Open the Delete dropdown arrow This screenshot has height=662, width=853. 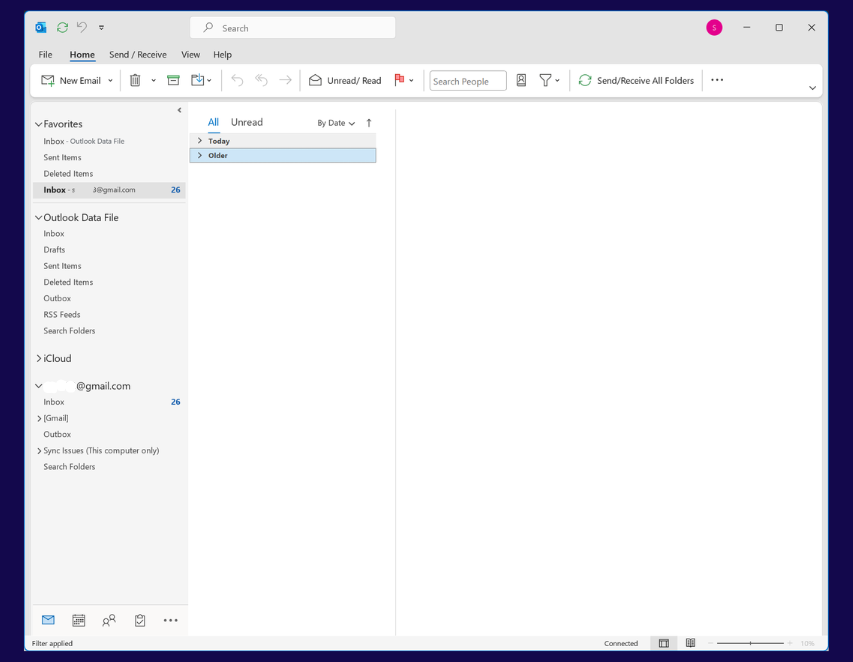153,81
